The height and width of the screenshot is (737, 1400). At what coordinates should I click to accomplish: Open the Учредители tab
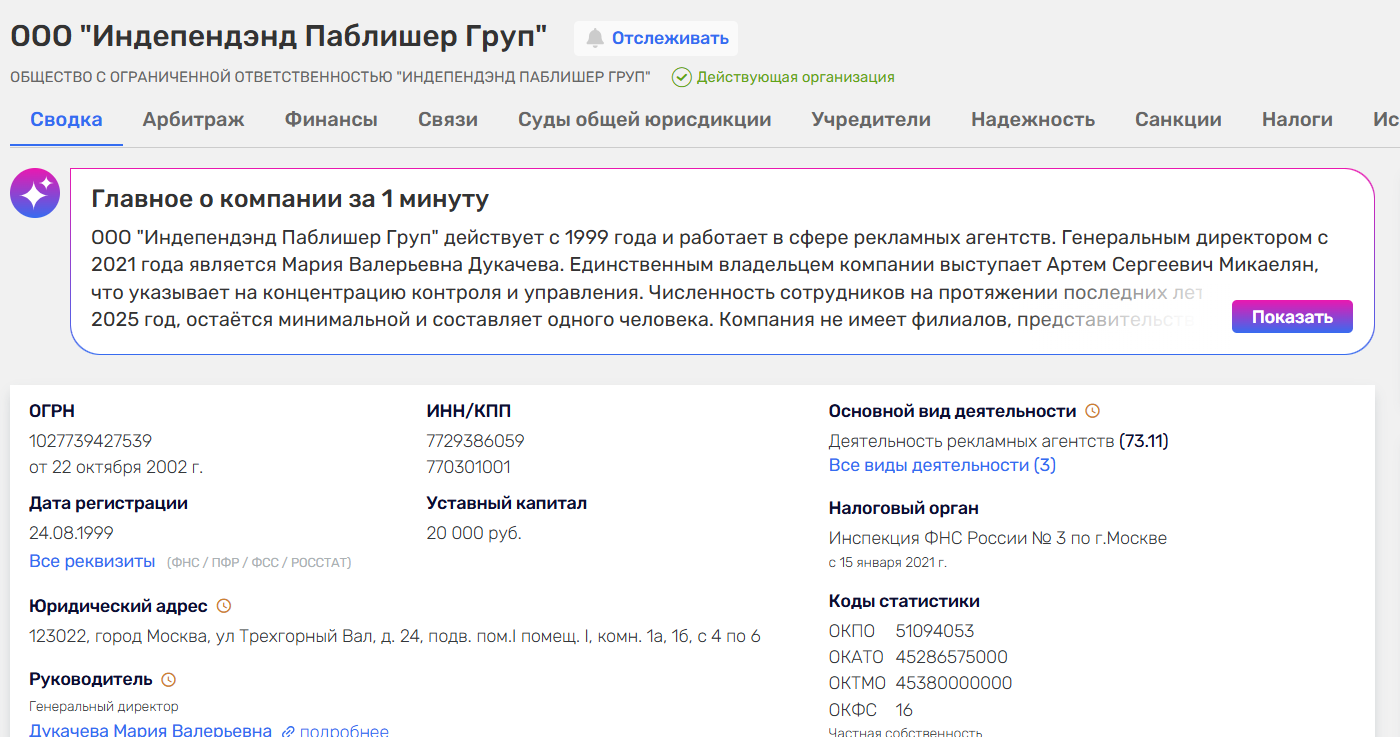871,120
